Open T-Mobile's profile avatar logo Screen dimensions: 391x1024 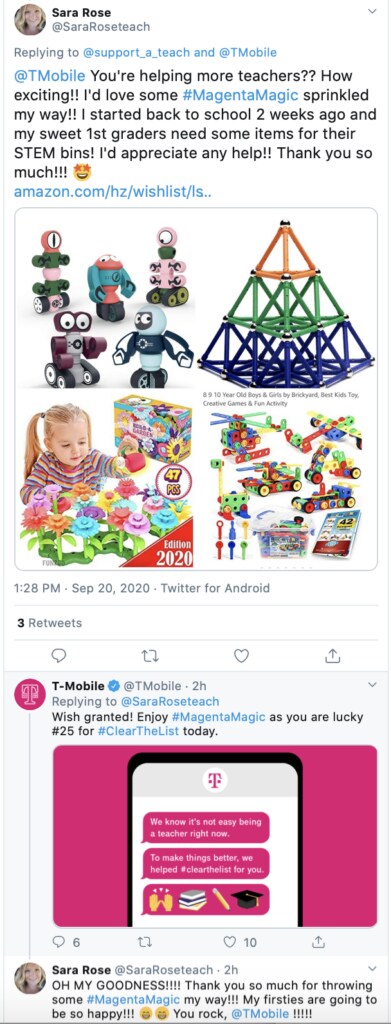29,695
